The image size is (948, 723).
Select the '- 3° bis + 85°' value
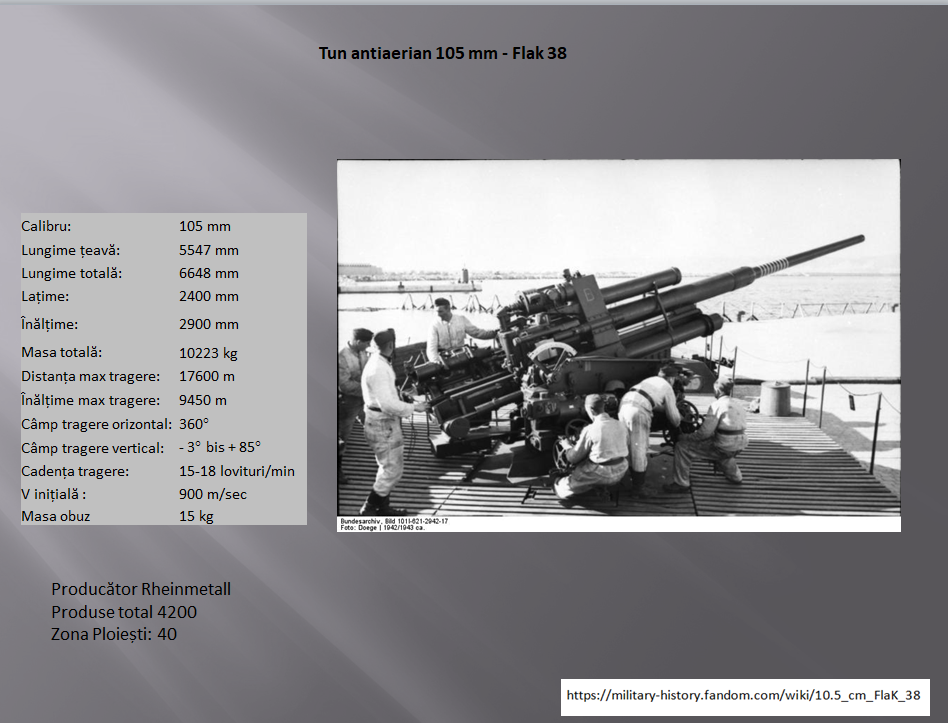[x=219, y=447]
